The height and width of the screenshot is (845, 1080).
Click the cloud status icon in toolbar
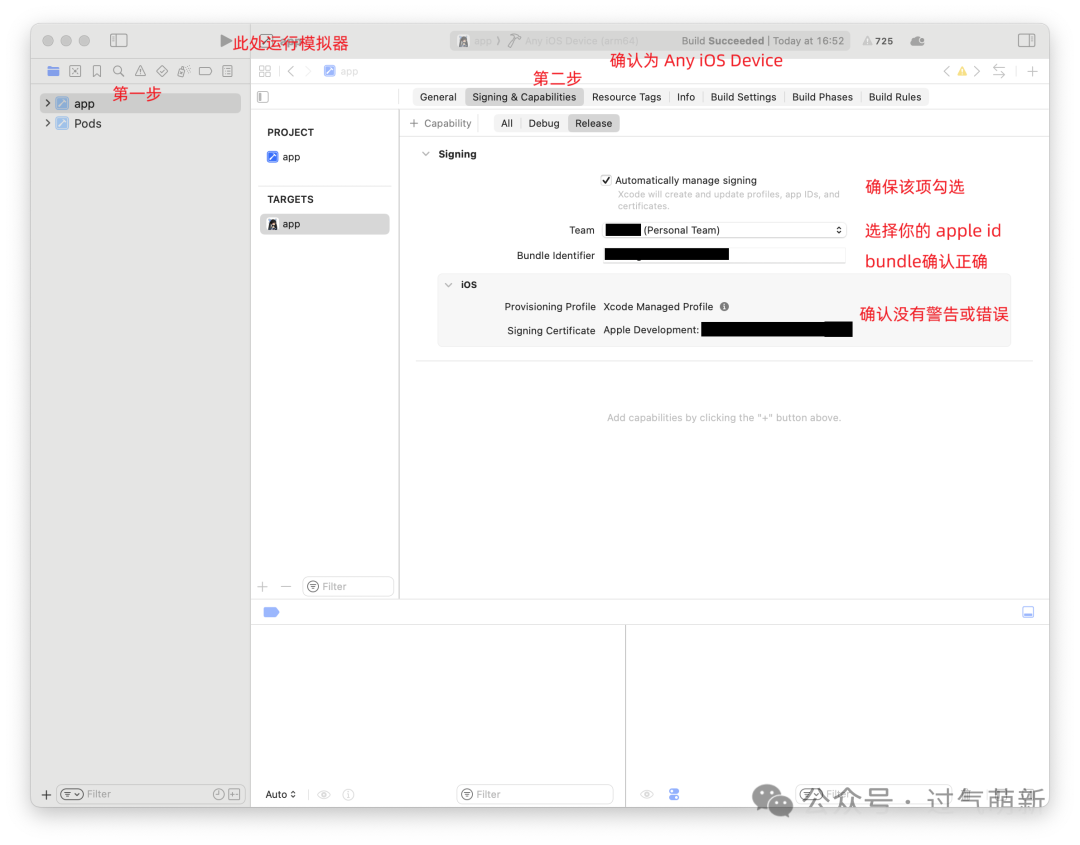click(x=917, y=41)
